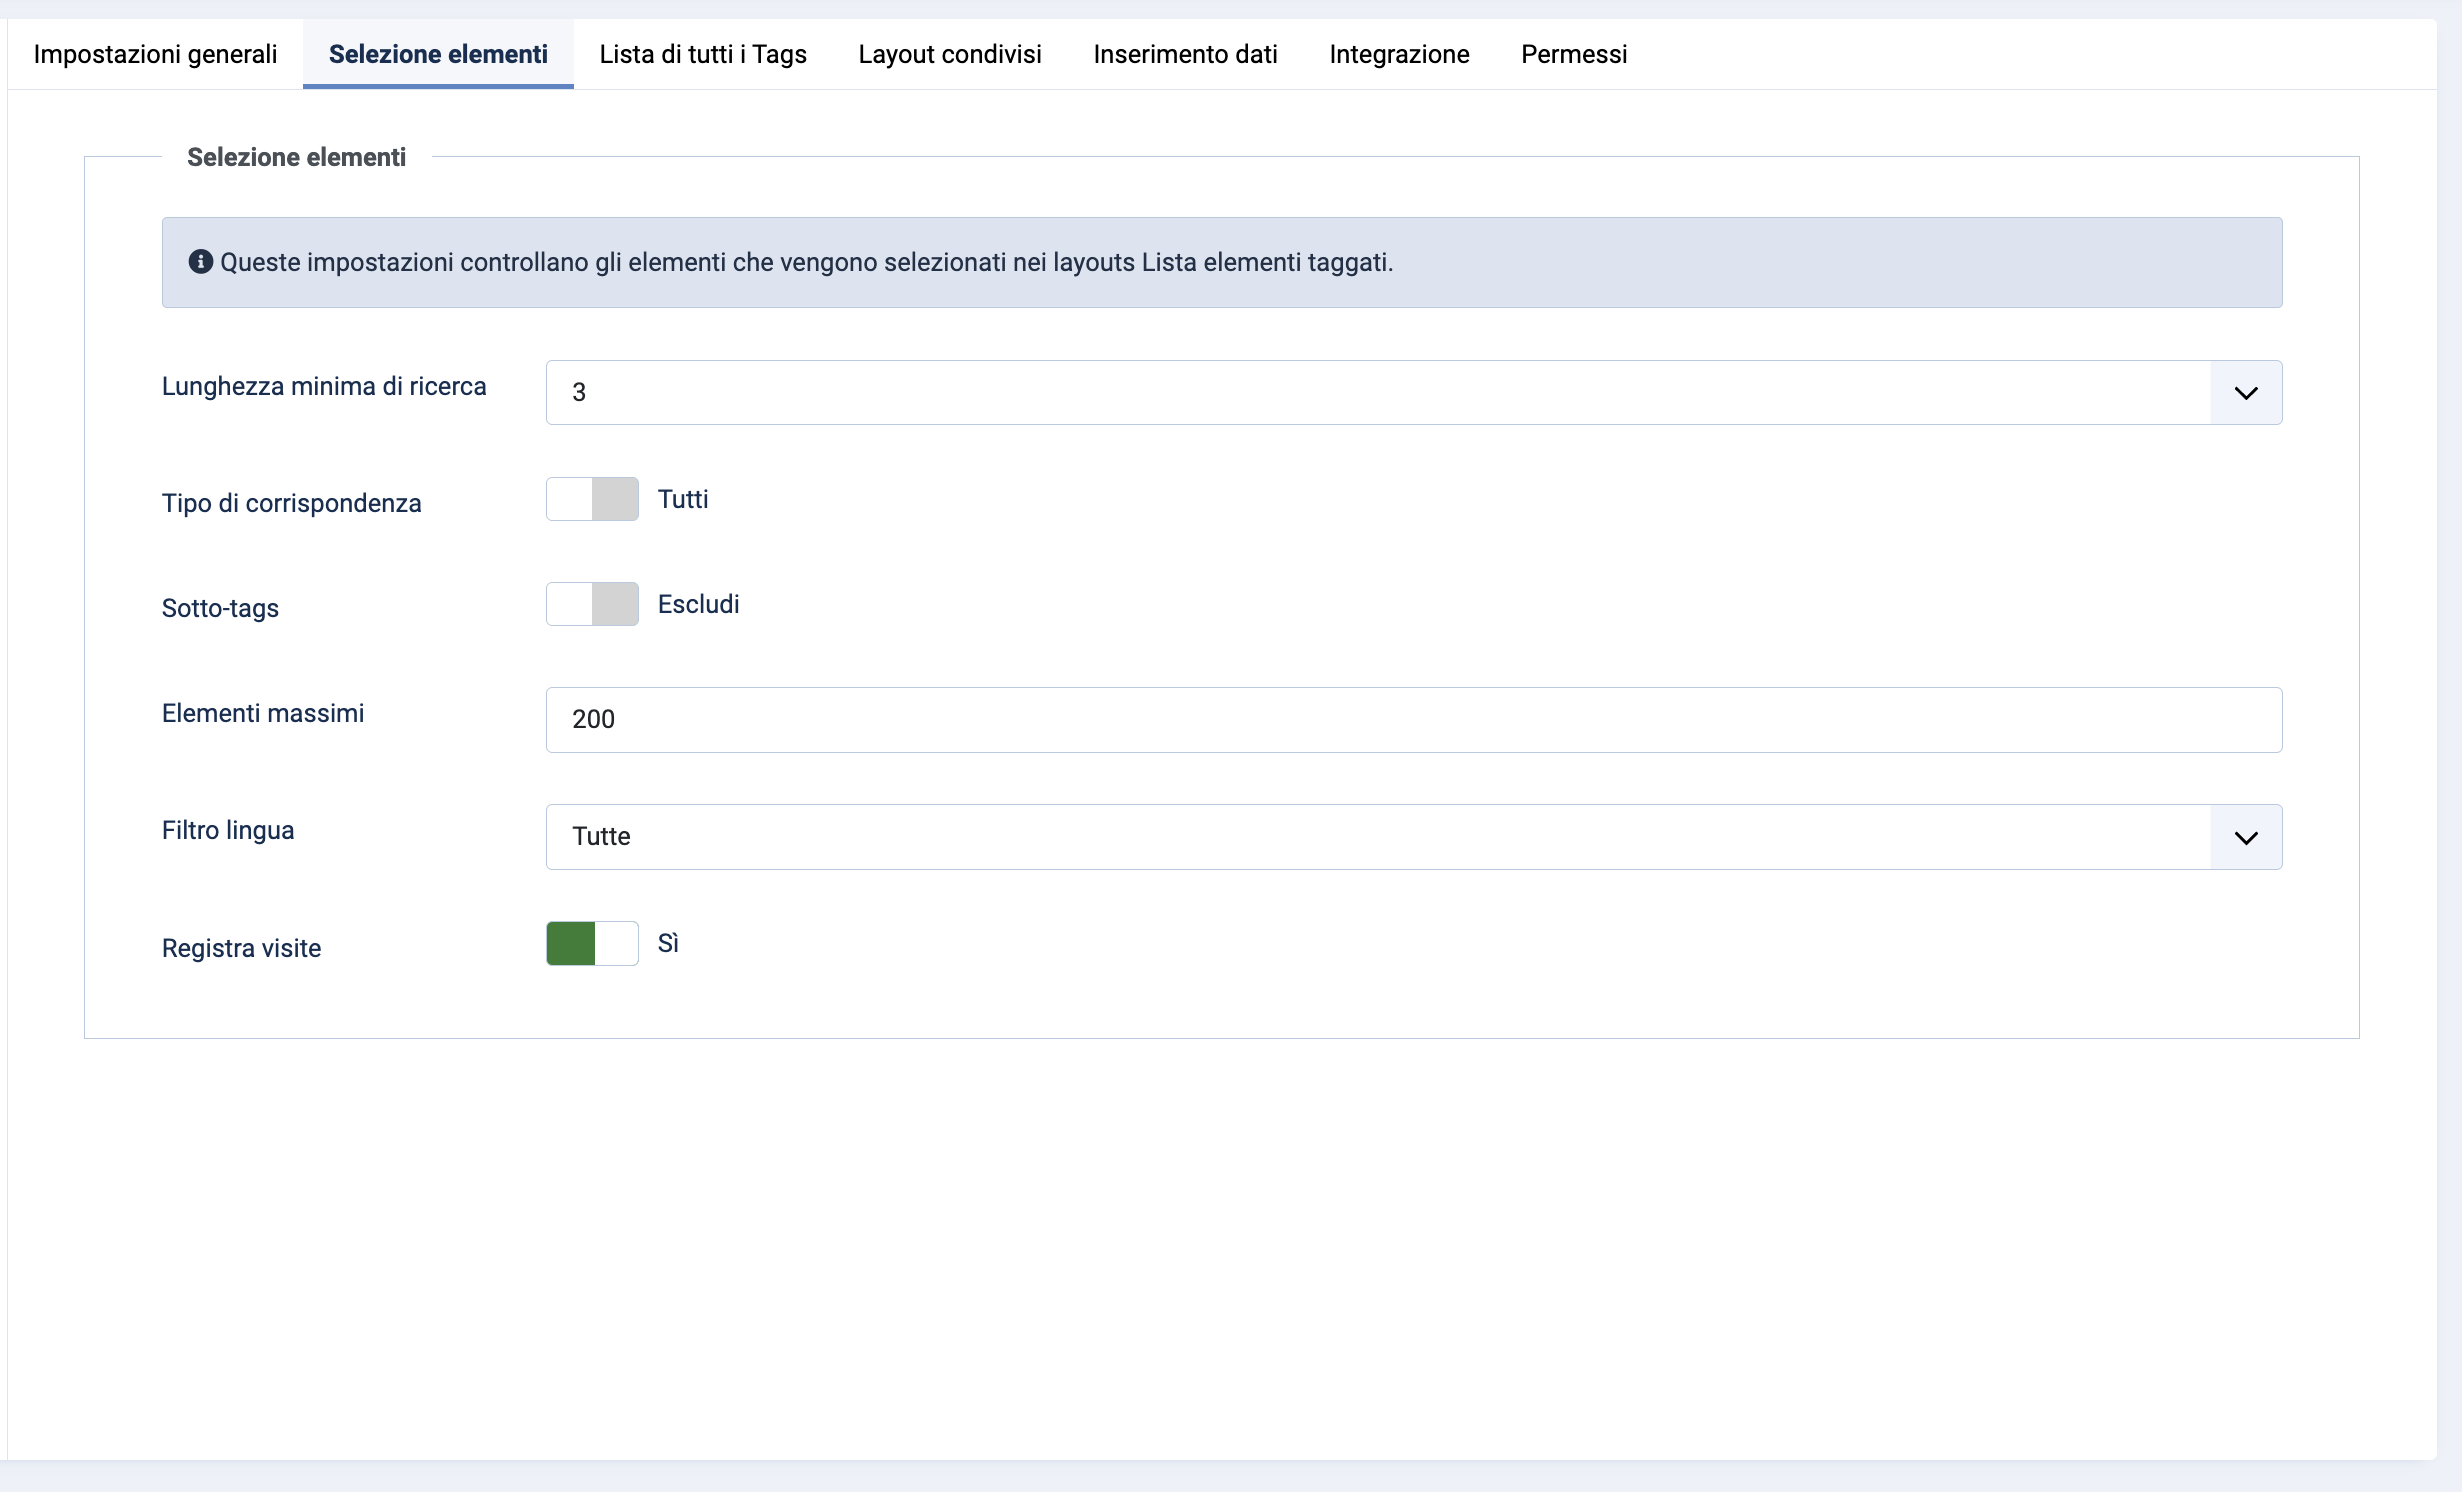Click the Filtro lingua label
2462x1492 pixels.
(x=228, y=830)
